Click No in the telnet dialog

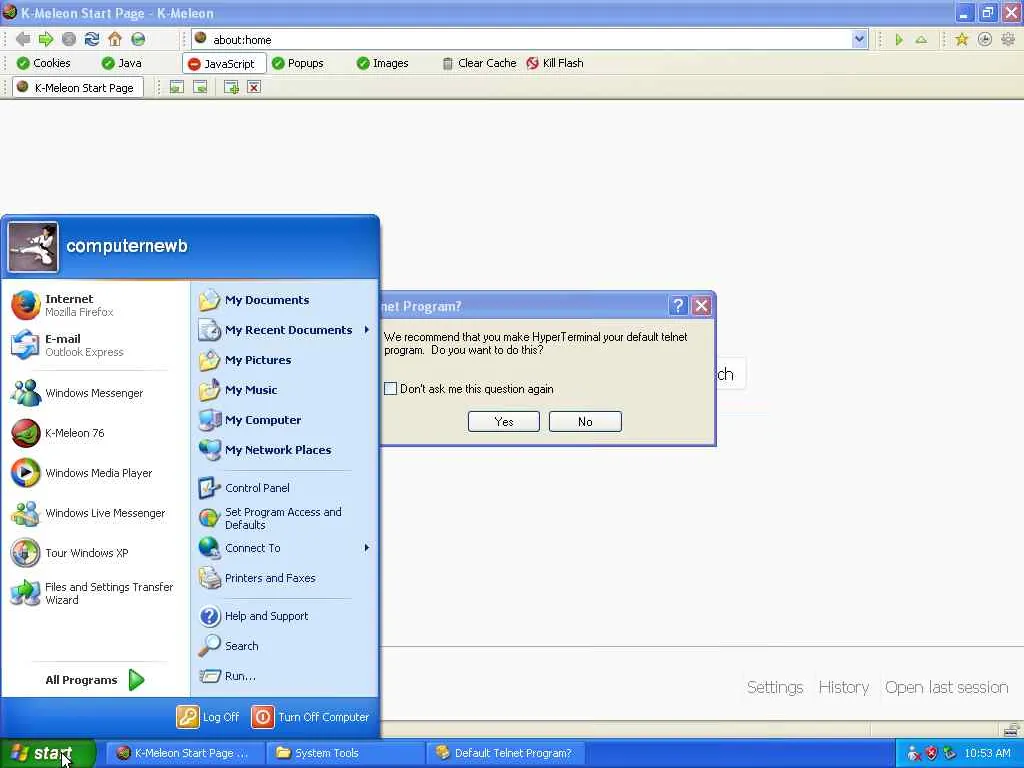click(x=585, y=422)
